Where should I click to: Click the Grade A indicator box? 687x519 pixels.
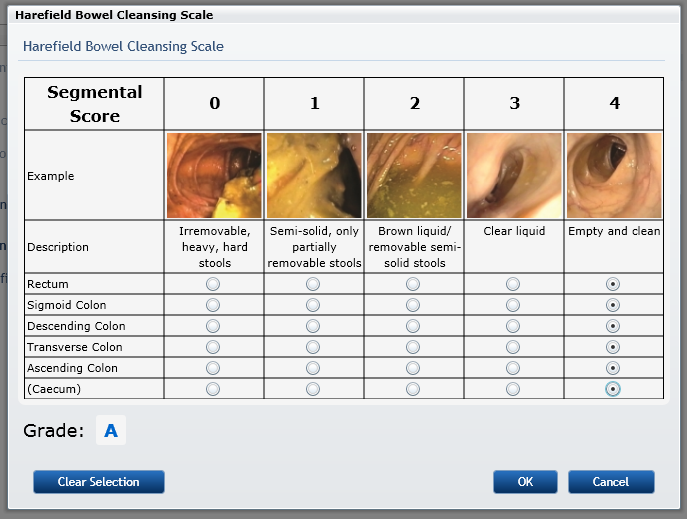click(x=111, y=430)
